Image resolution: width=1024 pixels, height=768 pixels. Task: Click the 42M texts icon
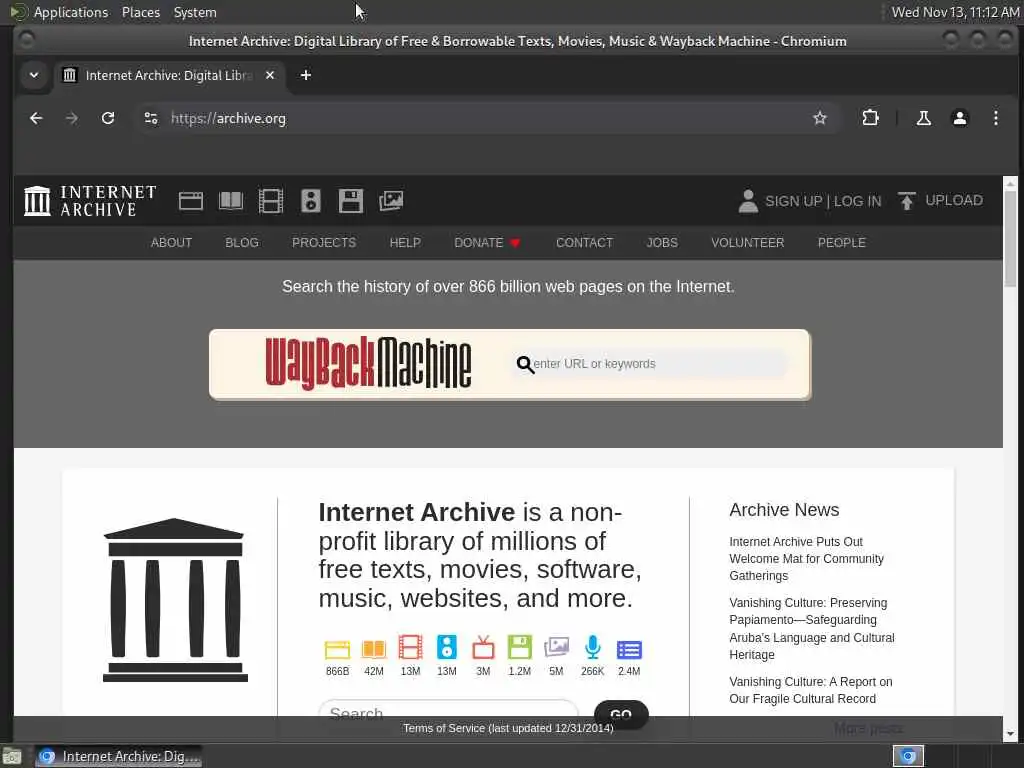(374, 649)
